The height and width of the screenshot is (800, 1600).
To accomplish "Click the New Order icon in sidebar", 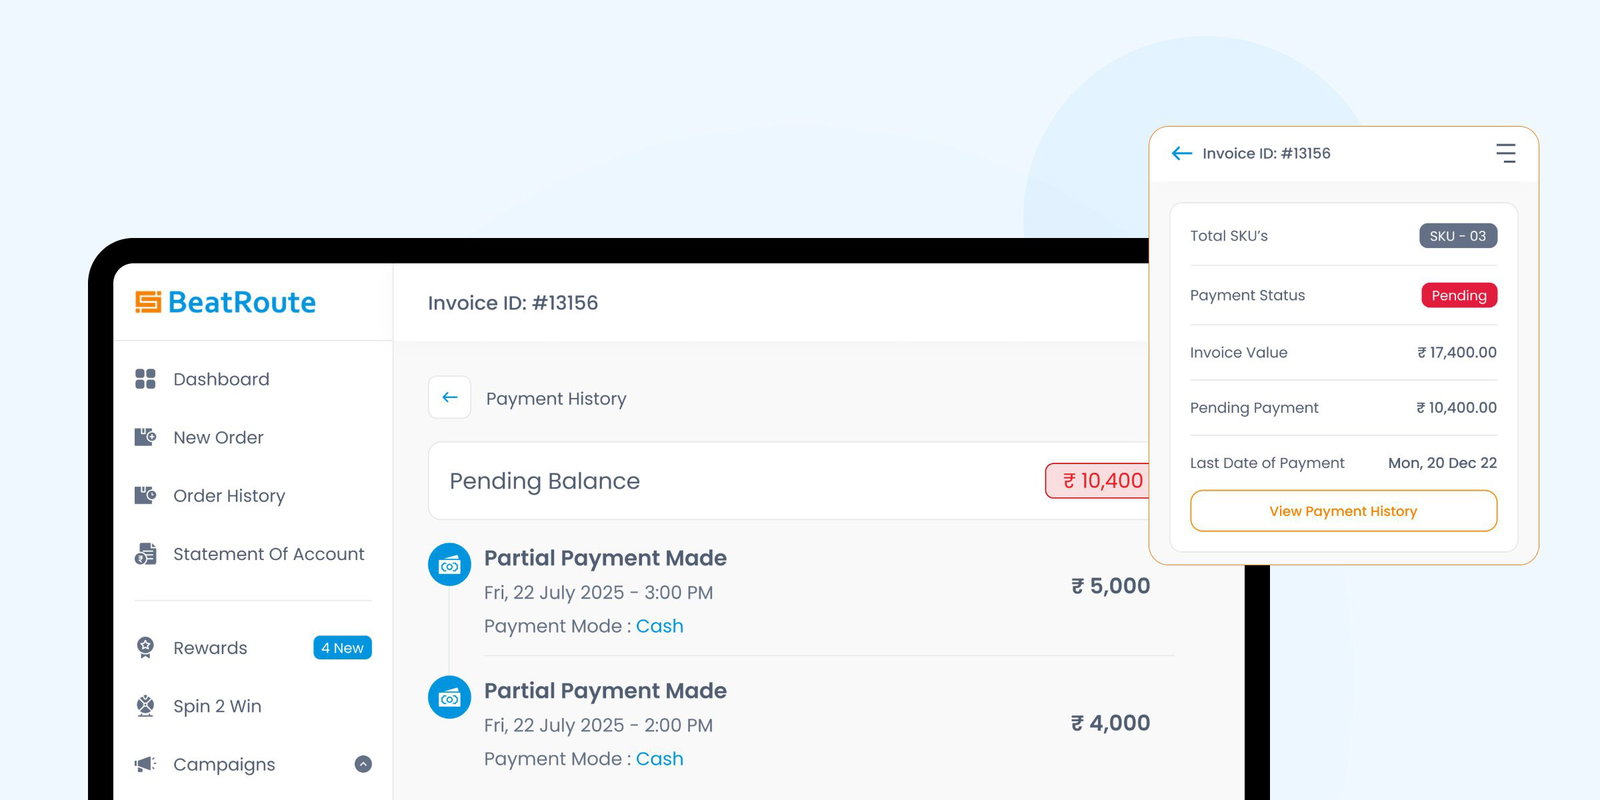I will tap(145, 437).
